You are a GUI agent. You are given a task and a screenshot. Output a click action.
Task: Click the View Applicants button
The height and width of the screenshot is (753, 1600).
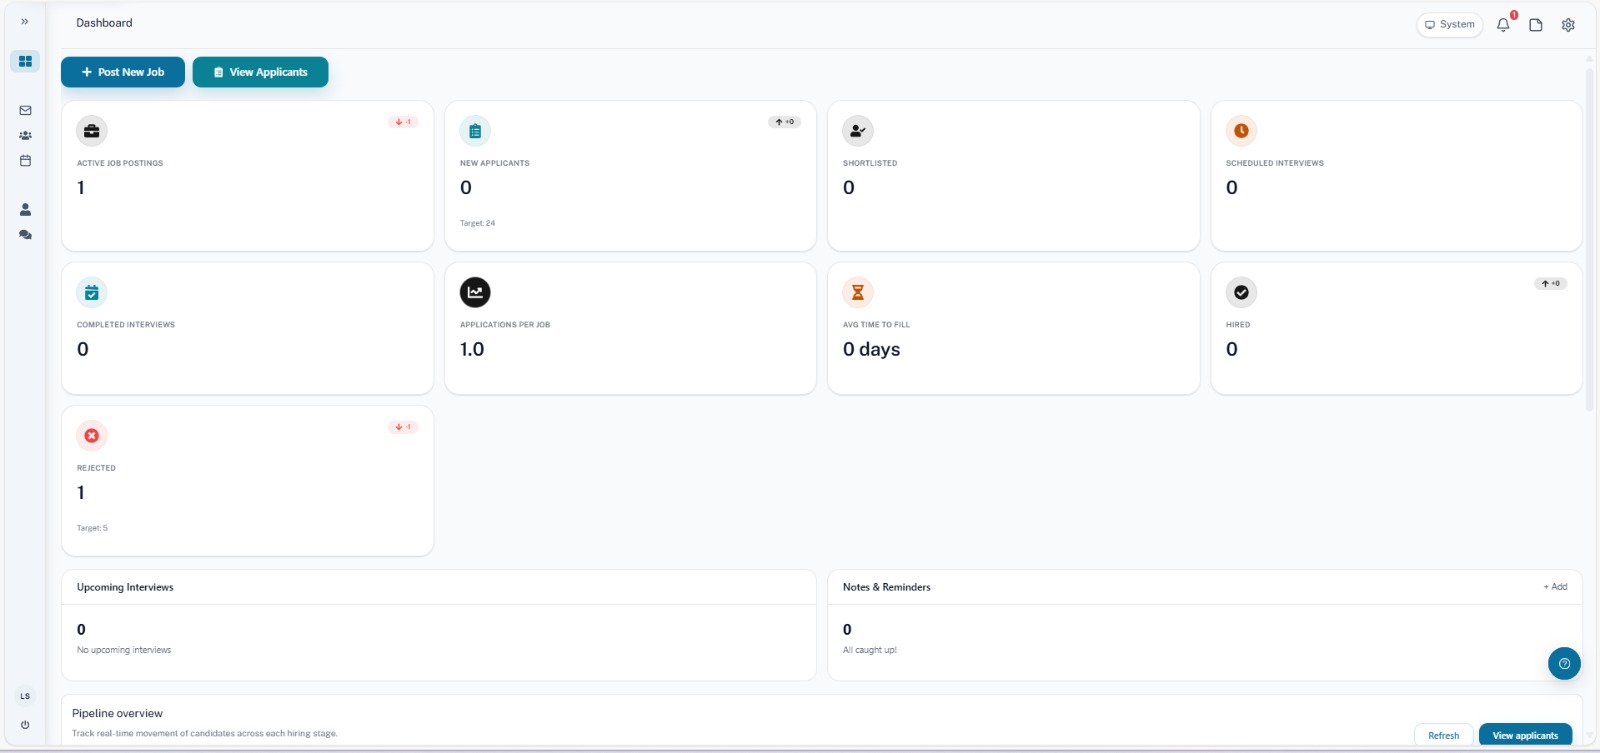(x=260, y=72)
